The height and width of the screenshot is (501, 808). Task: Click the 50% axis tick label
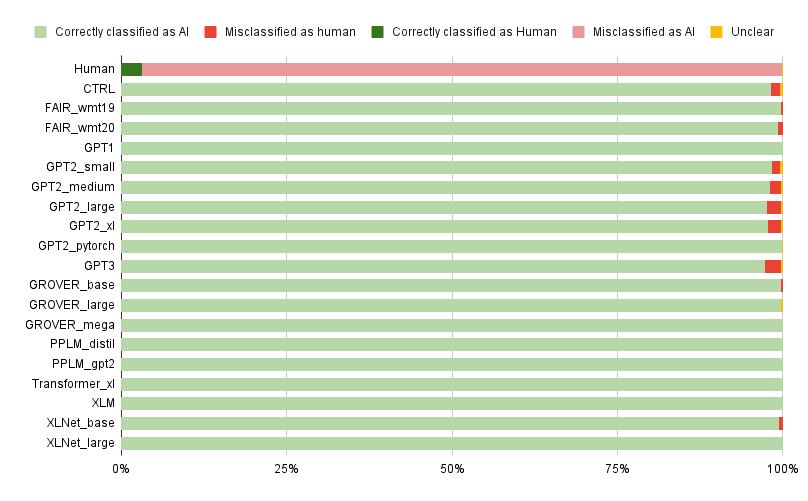(x=452, y=469)
